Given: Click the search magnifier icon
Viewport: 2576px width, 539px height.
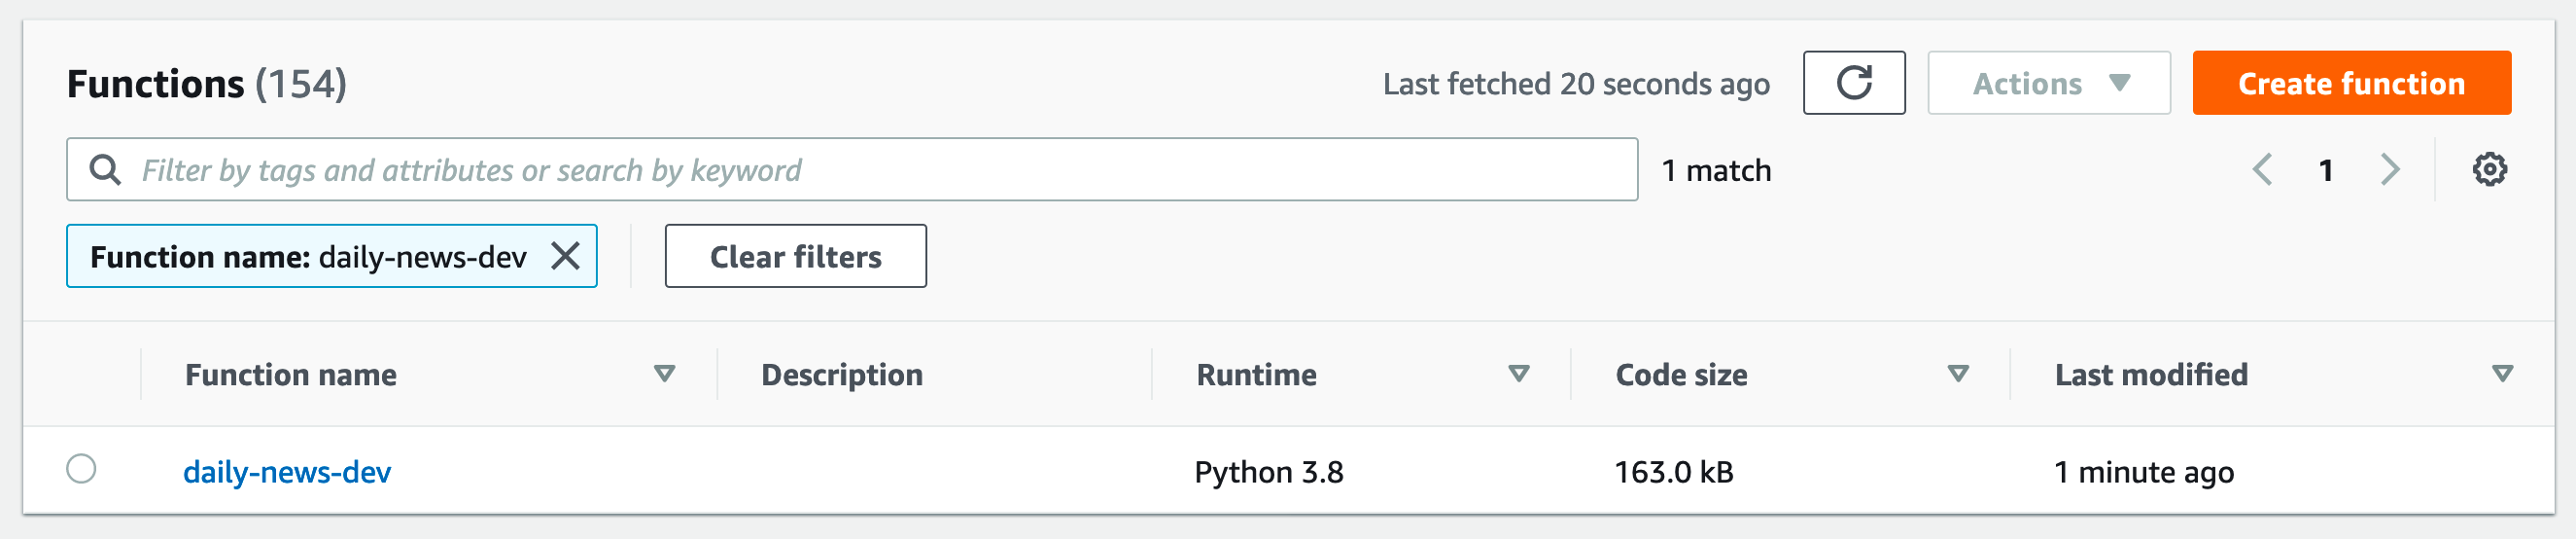Looking at the screenshot, I should tap(105, 170).
